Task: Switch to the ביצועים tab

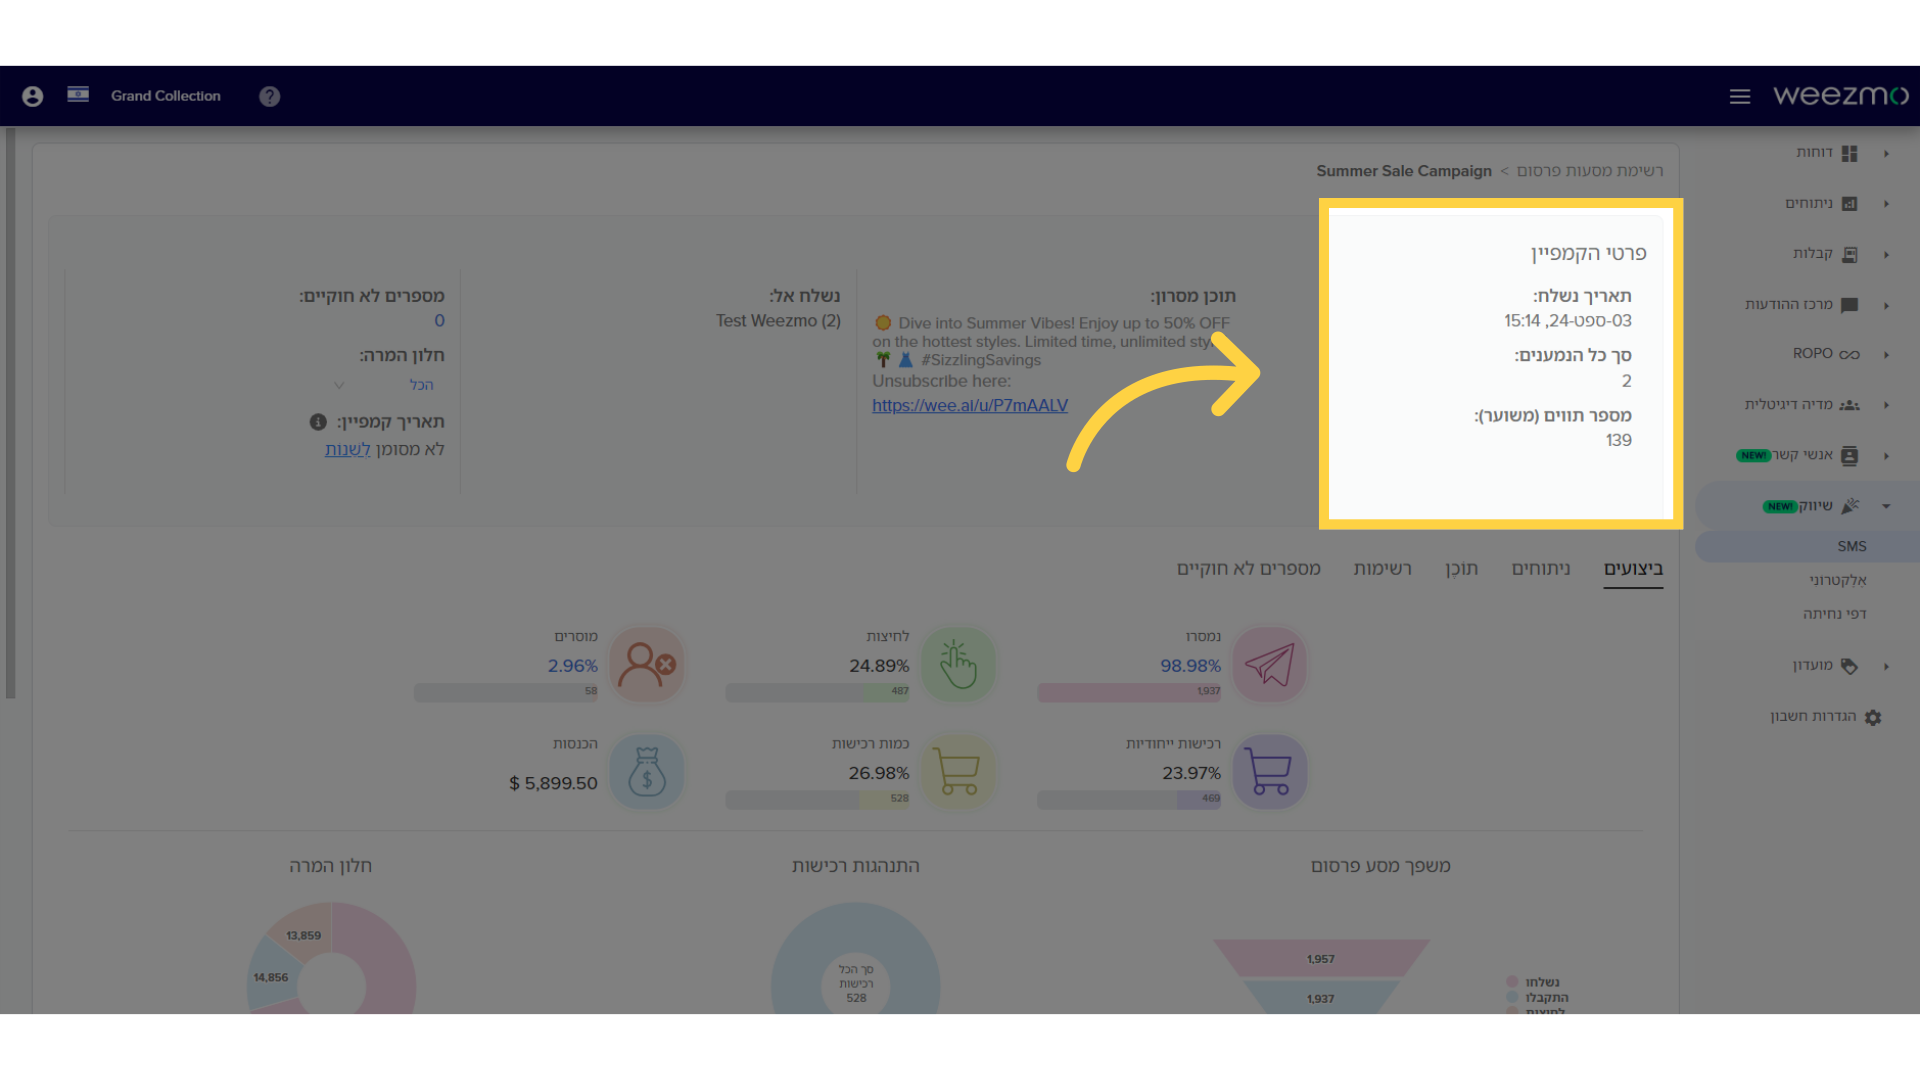Action: (x=1633, y=569)
